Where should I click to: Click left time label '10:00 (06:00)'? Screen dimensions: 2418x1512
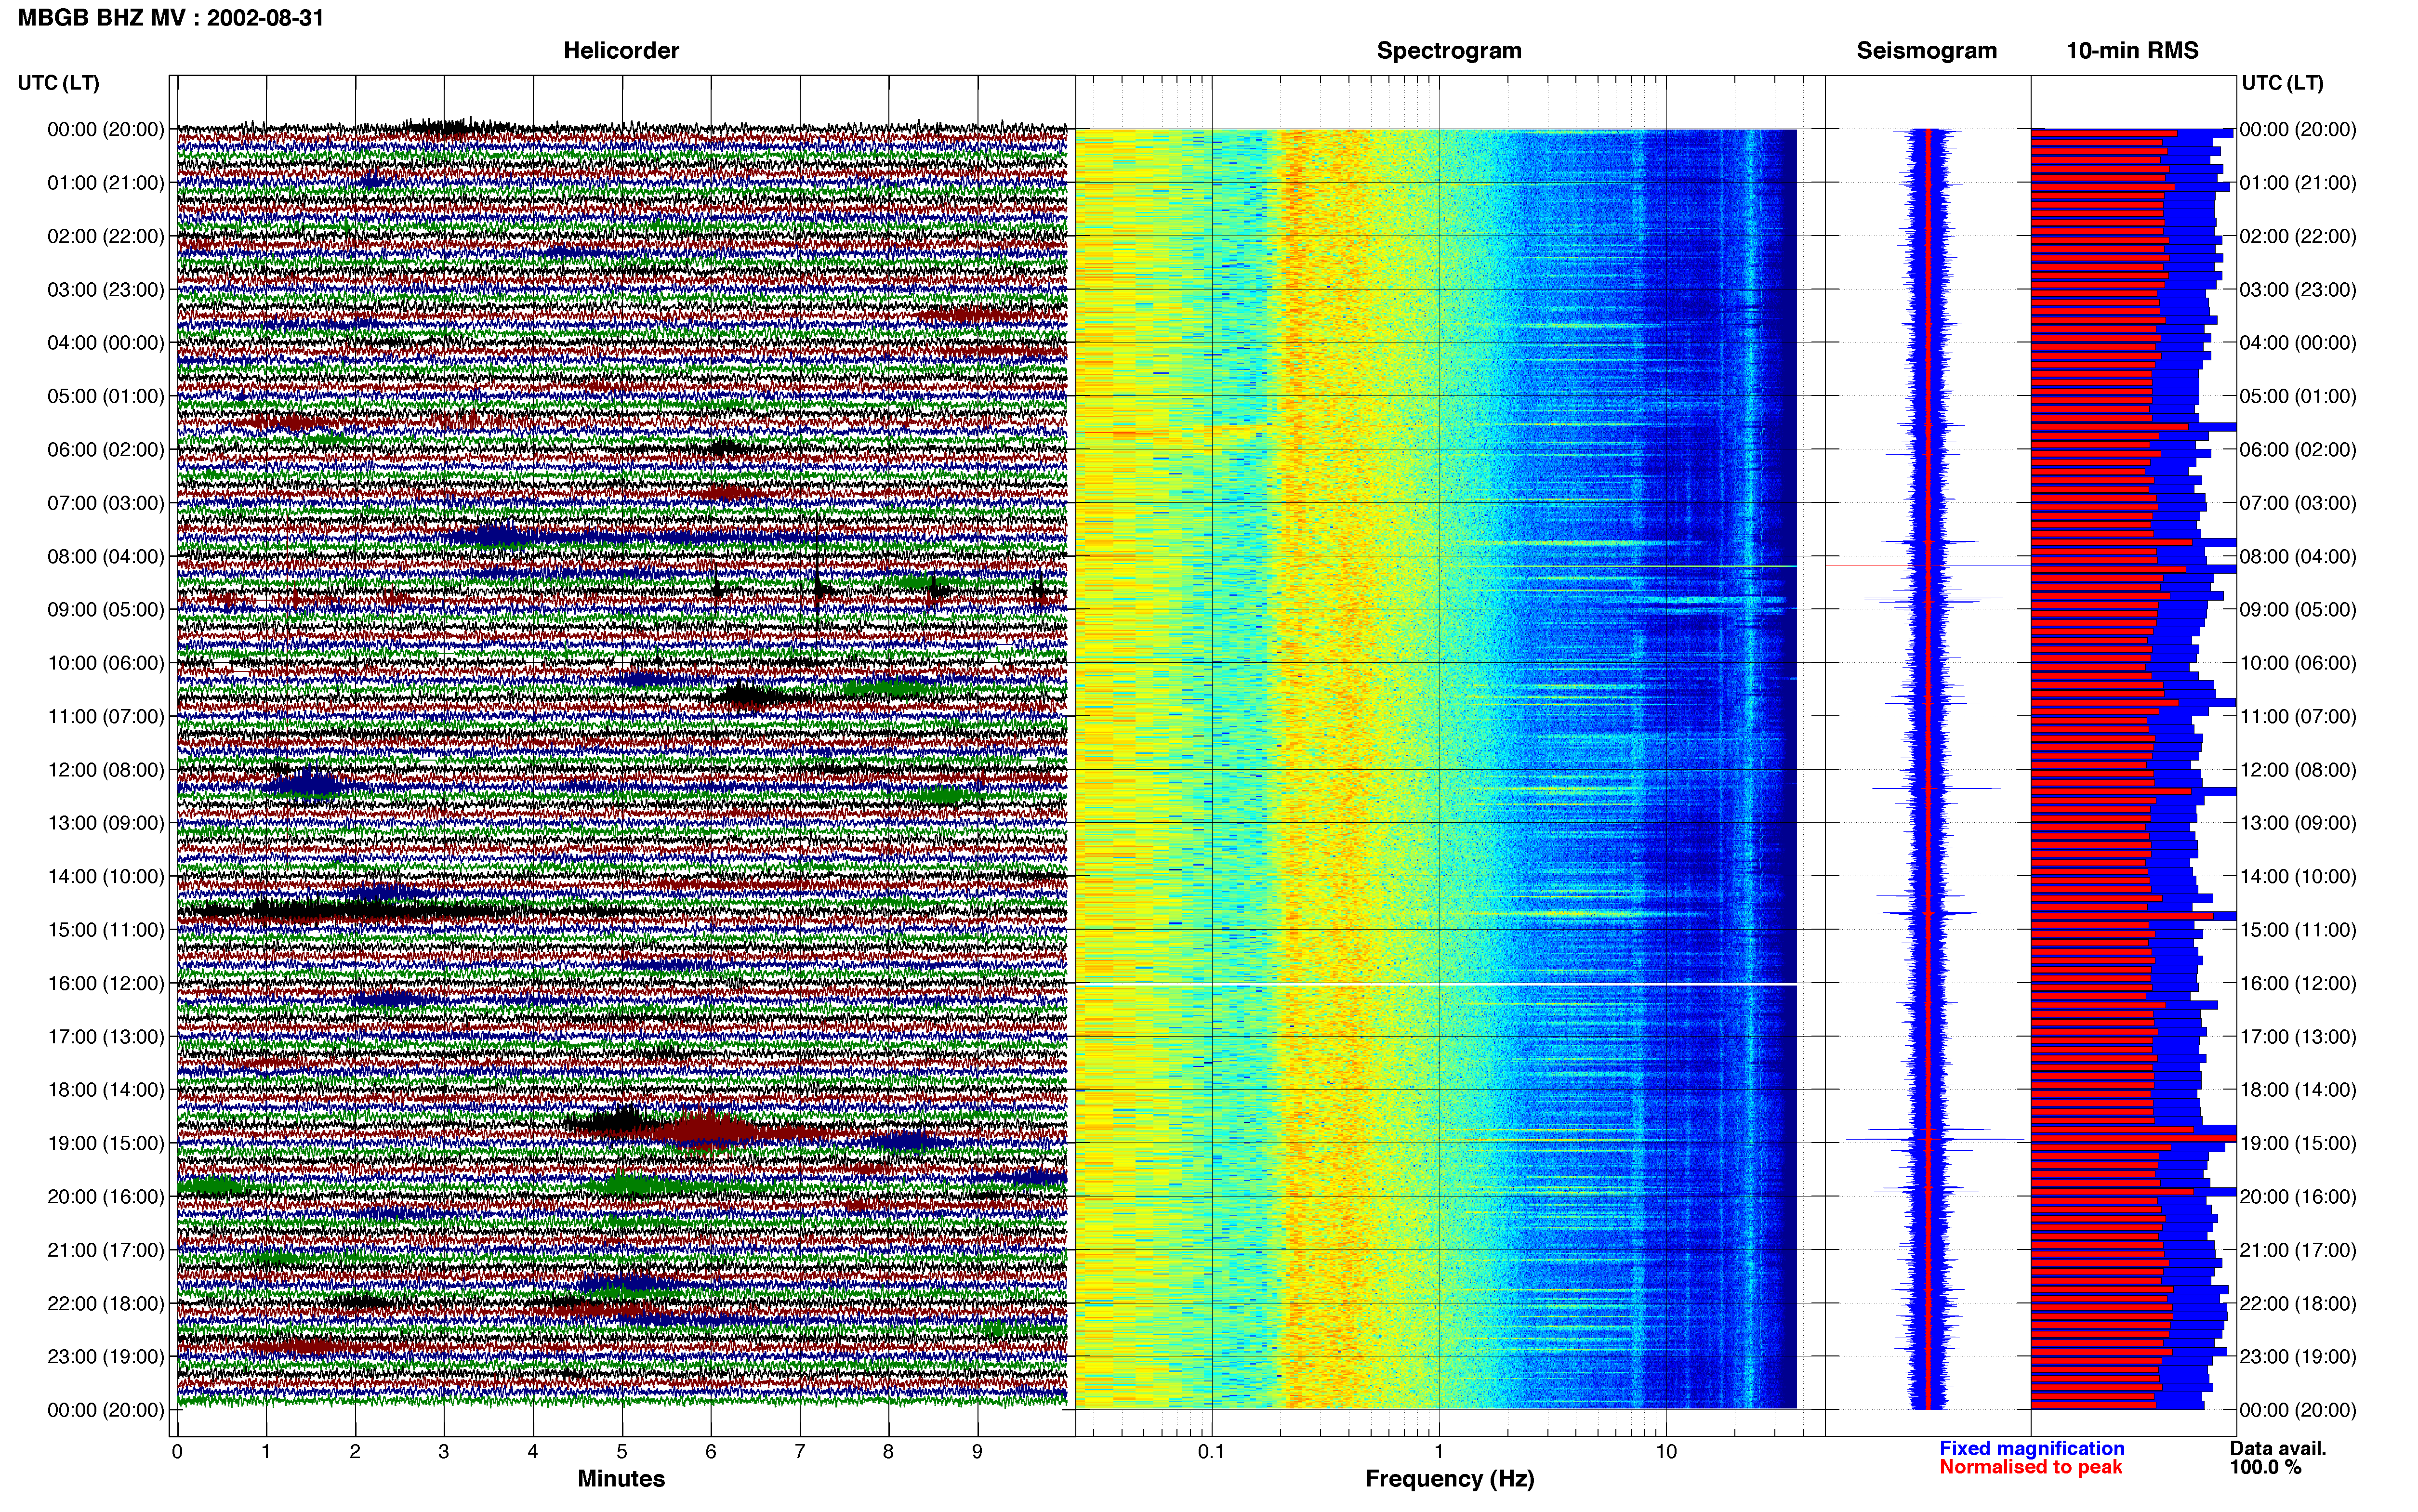tap(106, 663)
